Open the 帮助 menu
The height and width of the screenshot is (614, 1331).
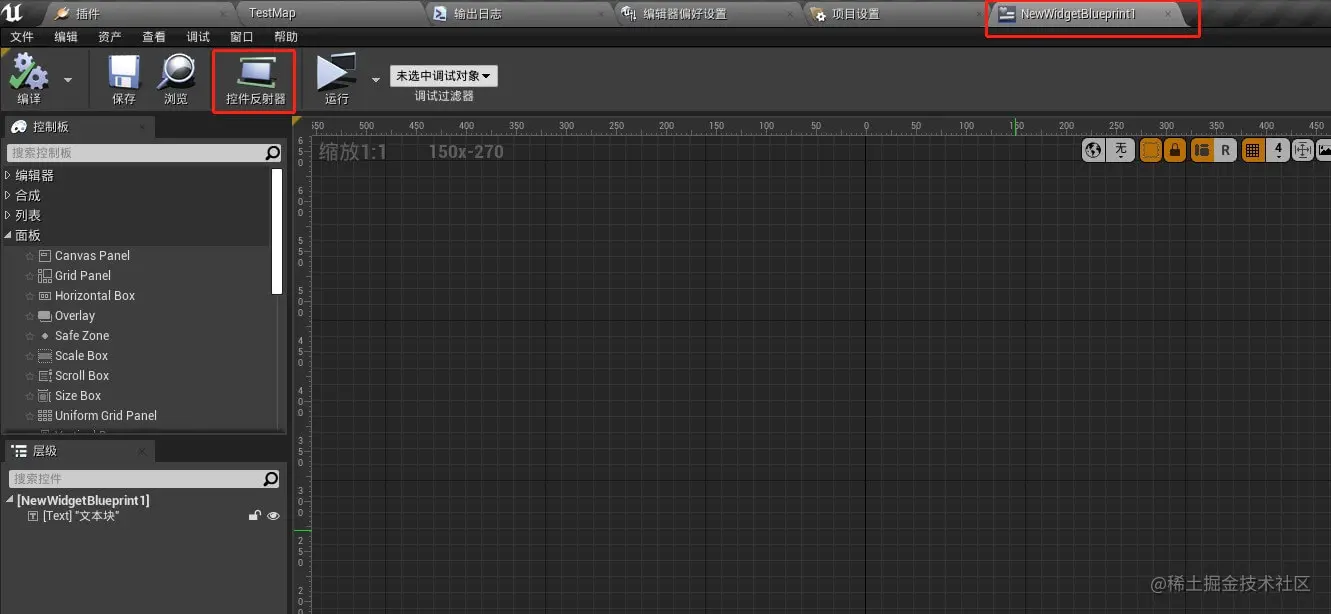pos(286,37)
